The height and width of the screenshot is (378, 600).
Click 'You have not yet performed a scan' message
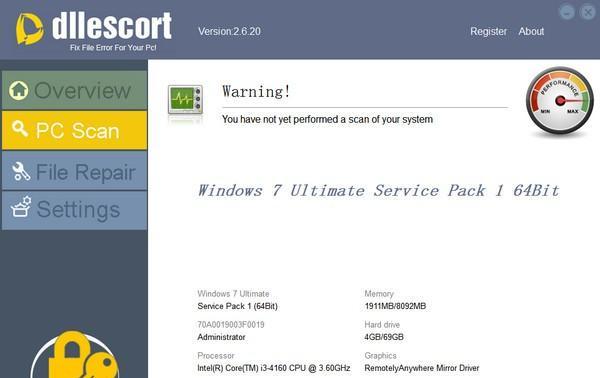(x=327, y=119)
